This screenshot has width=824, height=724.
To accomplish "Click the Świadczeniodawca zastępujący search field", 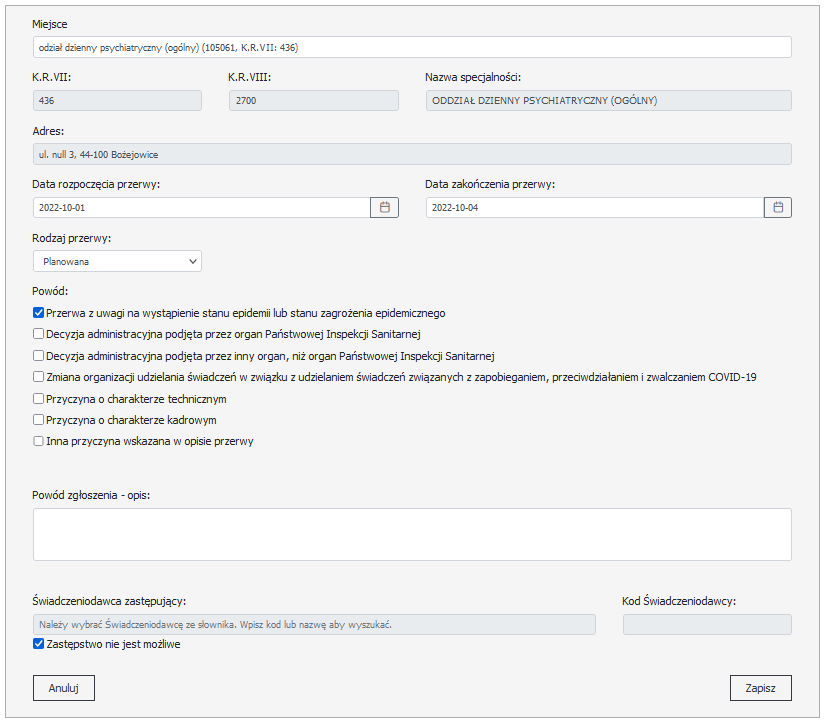I will [314, 625].
